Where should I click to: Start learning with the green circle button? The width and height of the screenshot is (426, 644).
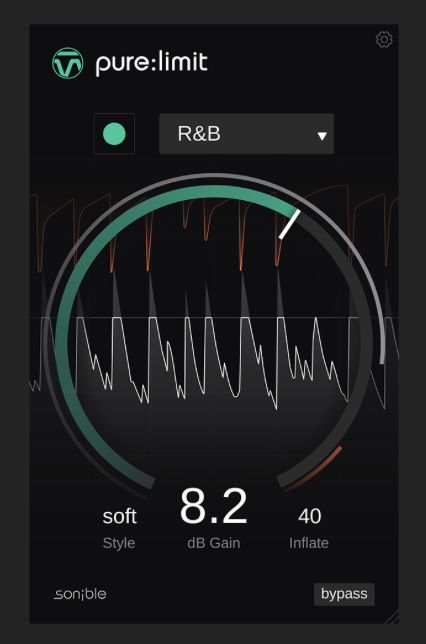(114, 134)
